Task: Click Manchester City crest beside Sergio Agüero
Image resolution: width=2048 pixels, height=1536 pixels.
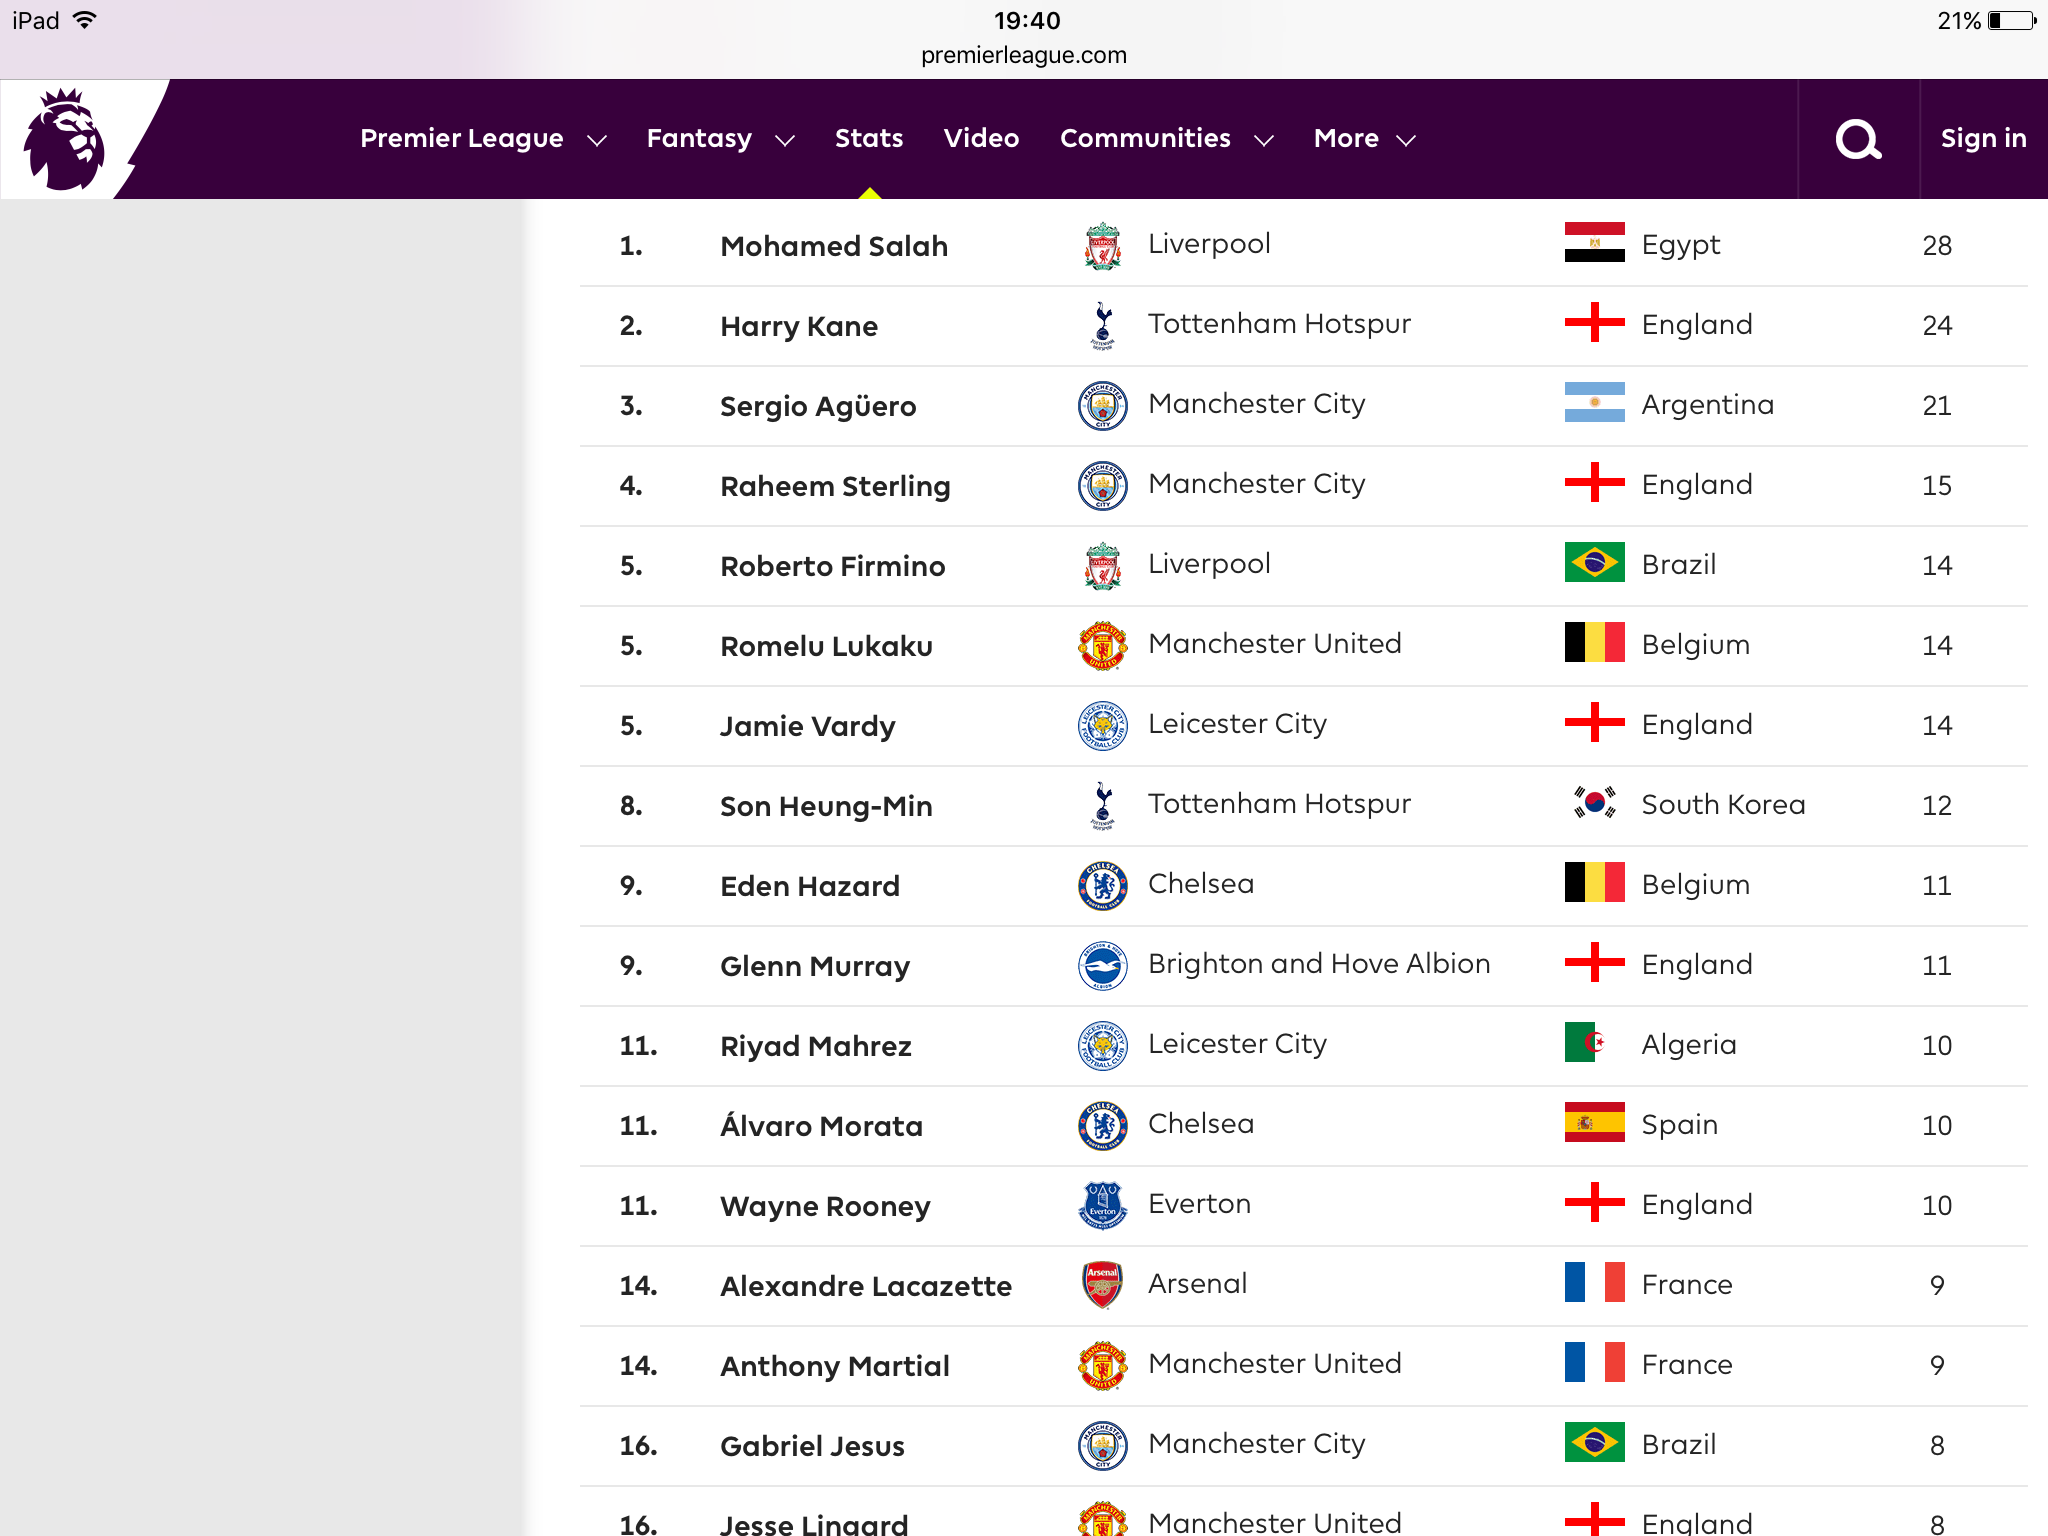Action: [1102, 405]
